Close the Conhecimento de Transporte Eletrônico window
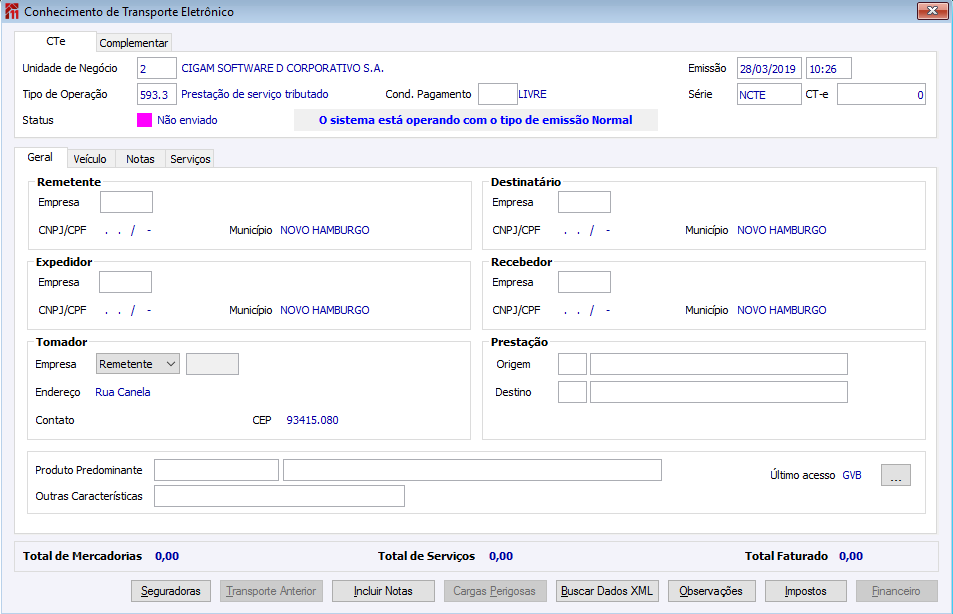953x614 pixels. coord(932,10)
